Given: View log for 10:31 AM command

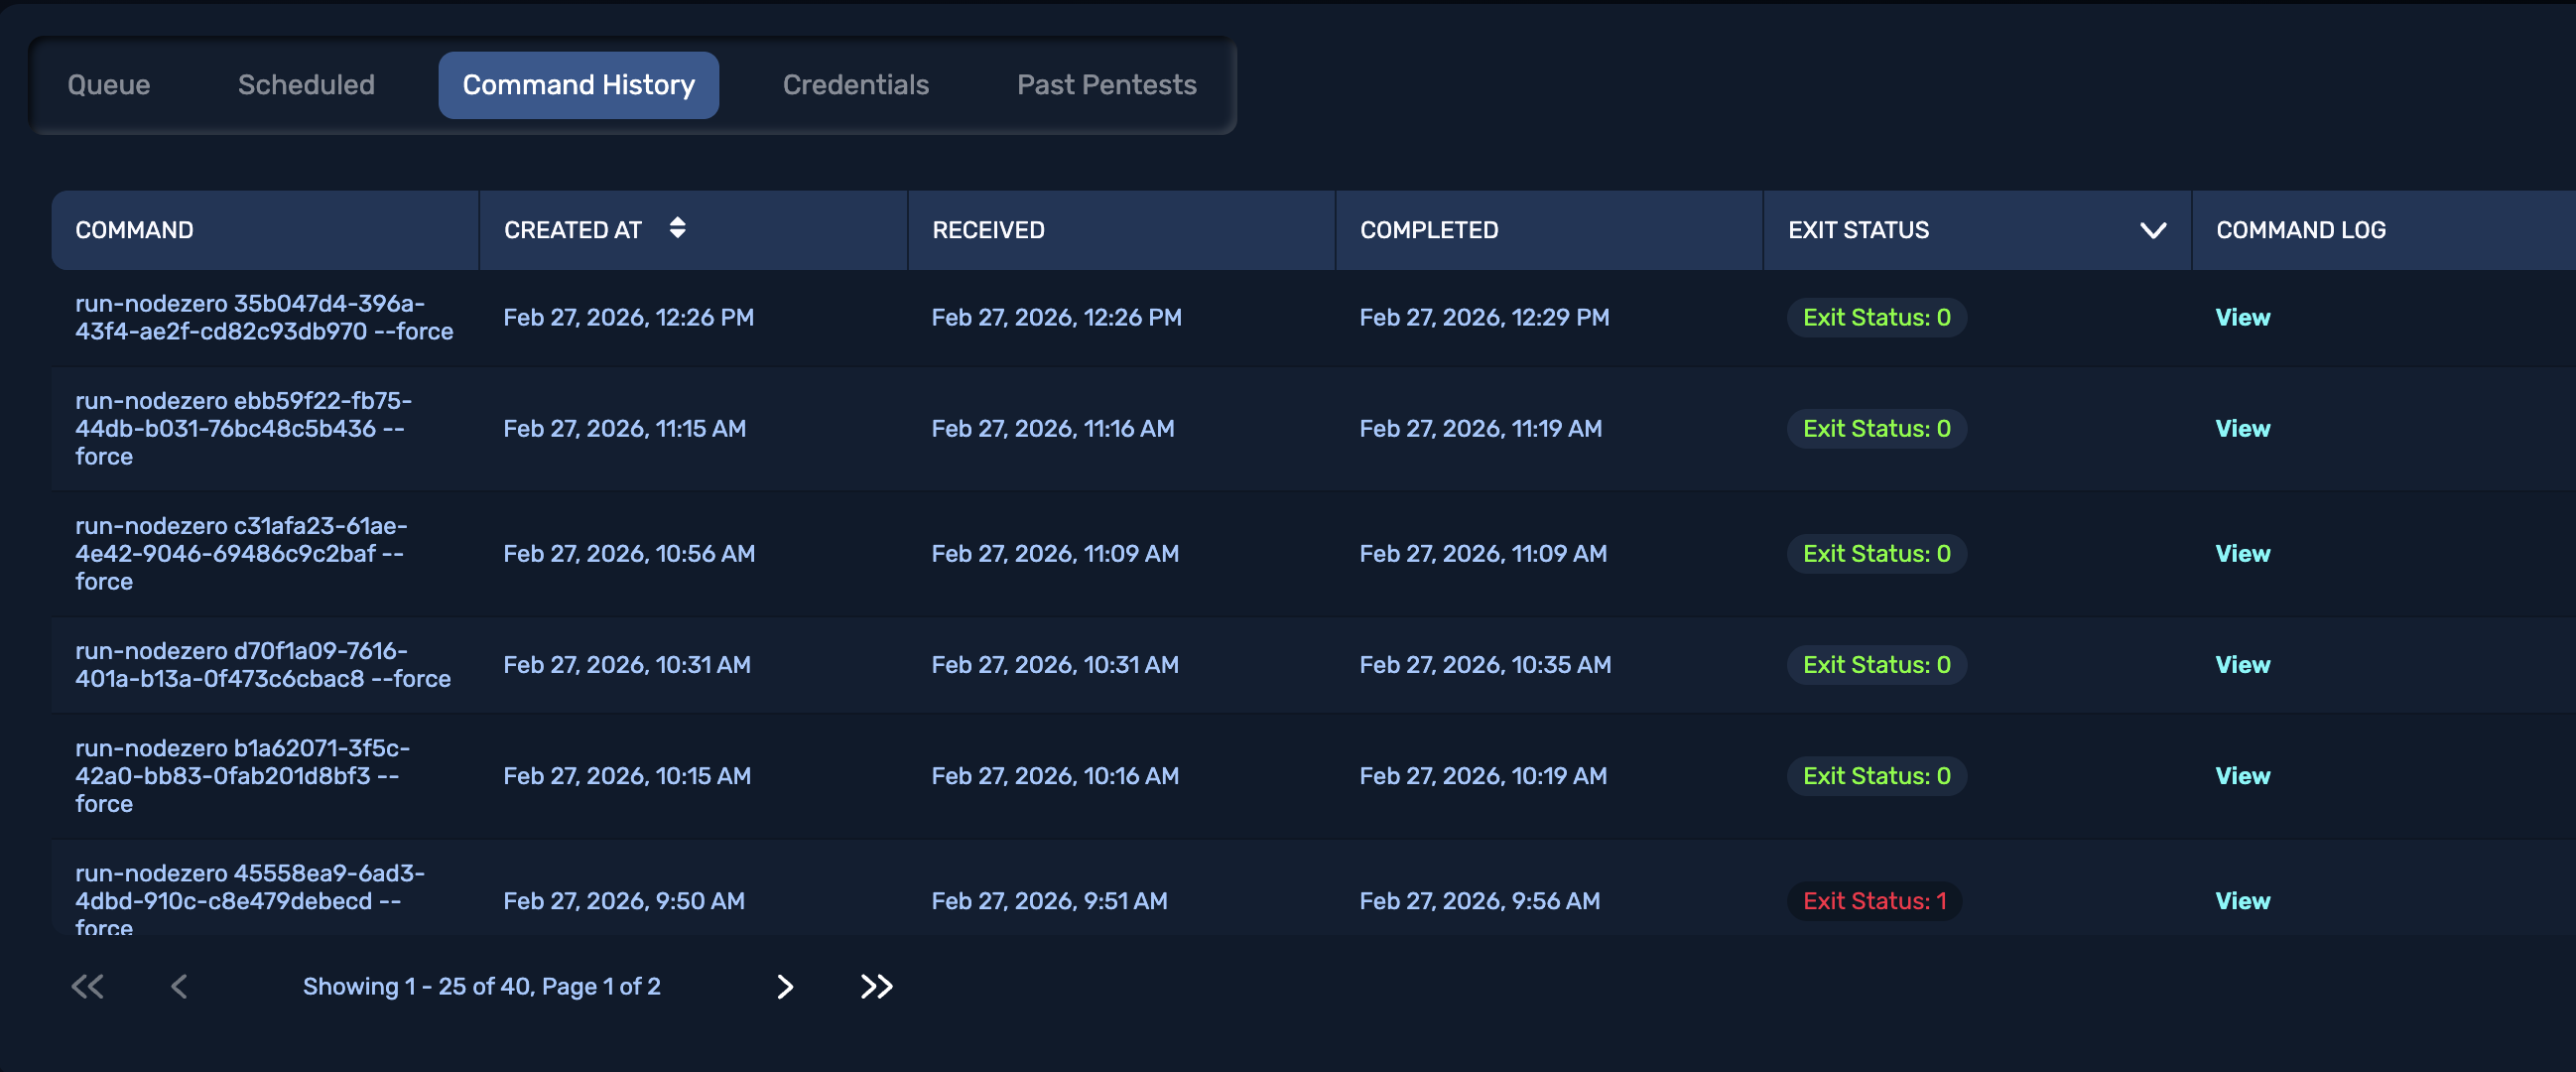Looking at the screenshot, I should [x=2242, y=665].
